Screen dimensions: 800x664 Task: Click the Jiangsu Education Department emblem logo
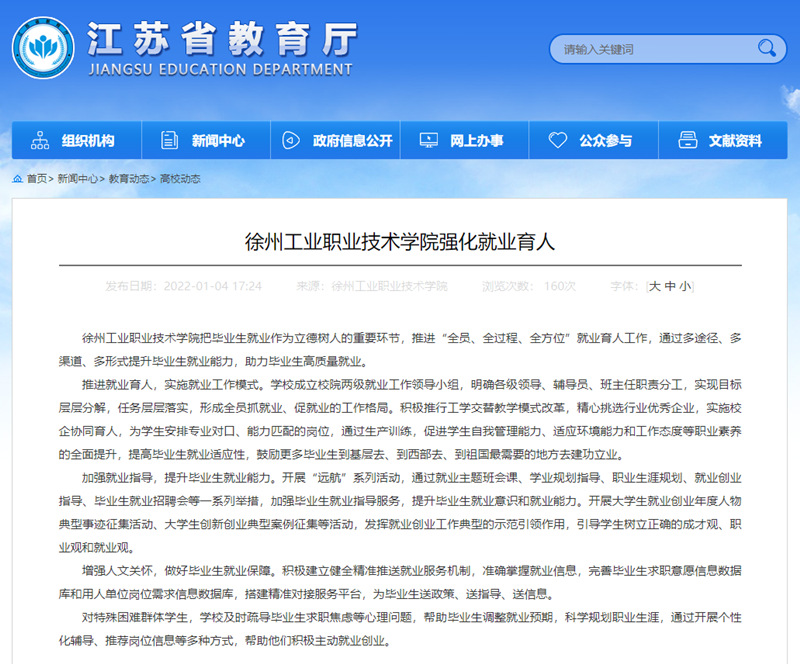[42, 48]
